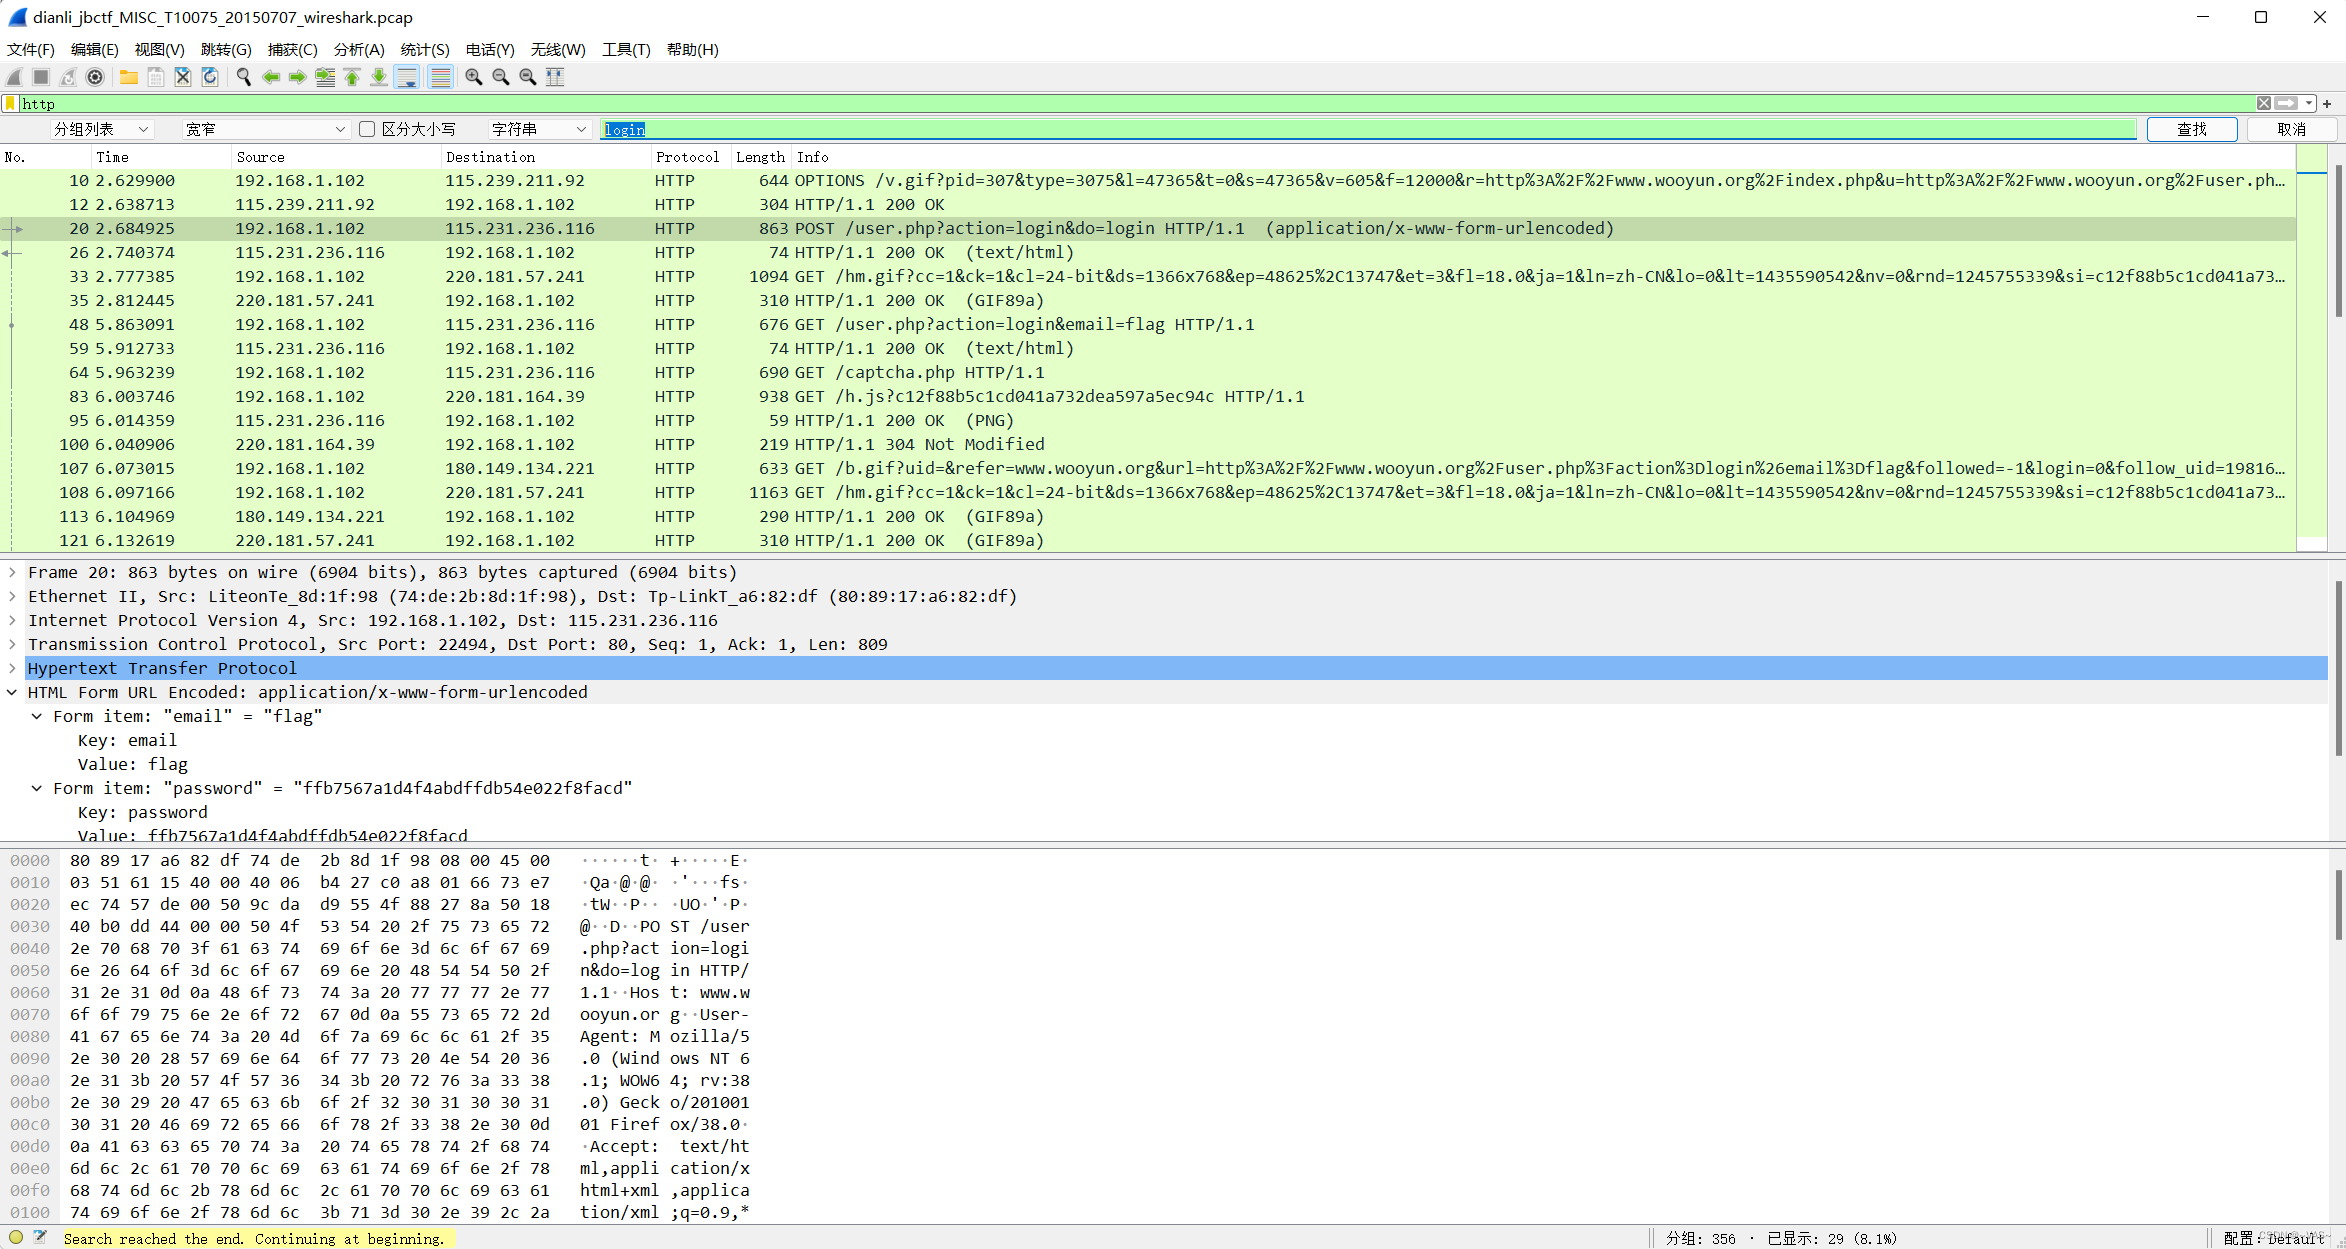
Task: Add a filter button with plus icon
Action: pyautogui.click(x=2327, y=103)
